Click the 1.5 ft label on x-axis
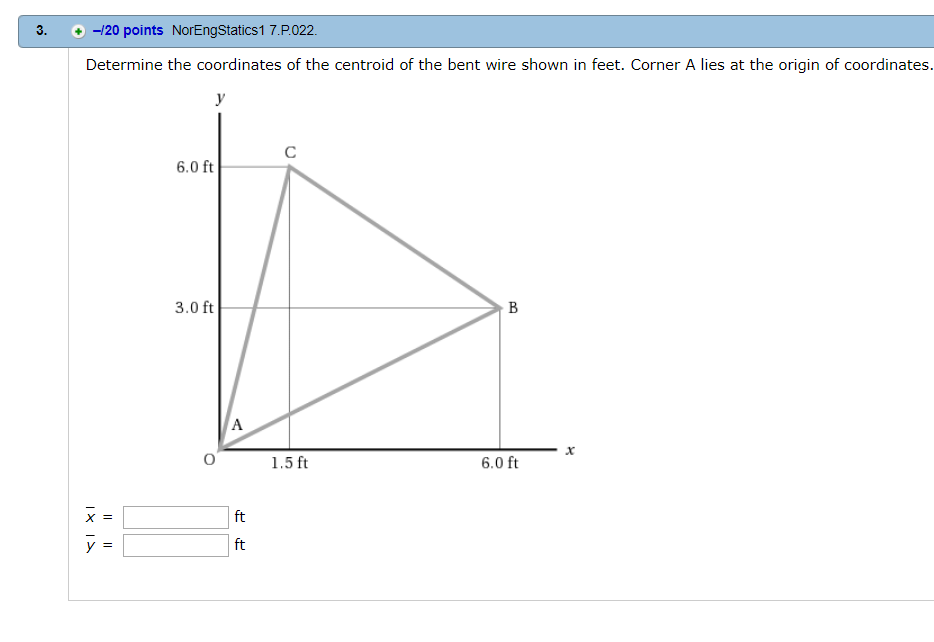The width and height of the screenshot is (934, 642). point(288,463)
